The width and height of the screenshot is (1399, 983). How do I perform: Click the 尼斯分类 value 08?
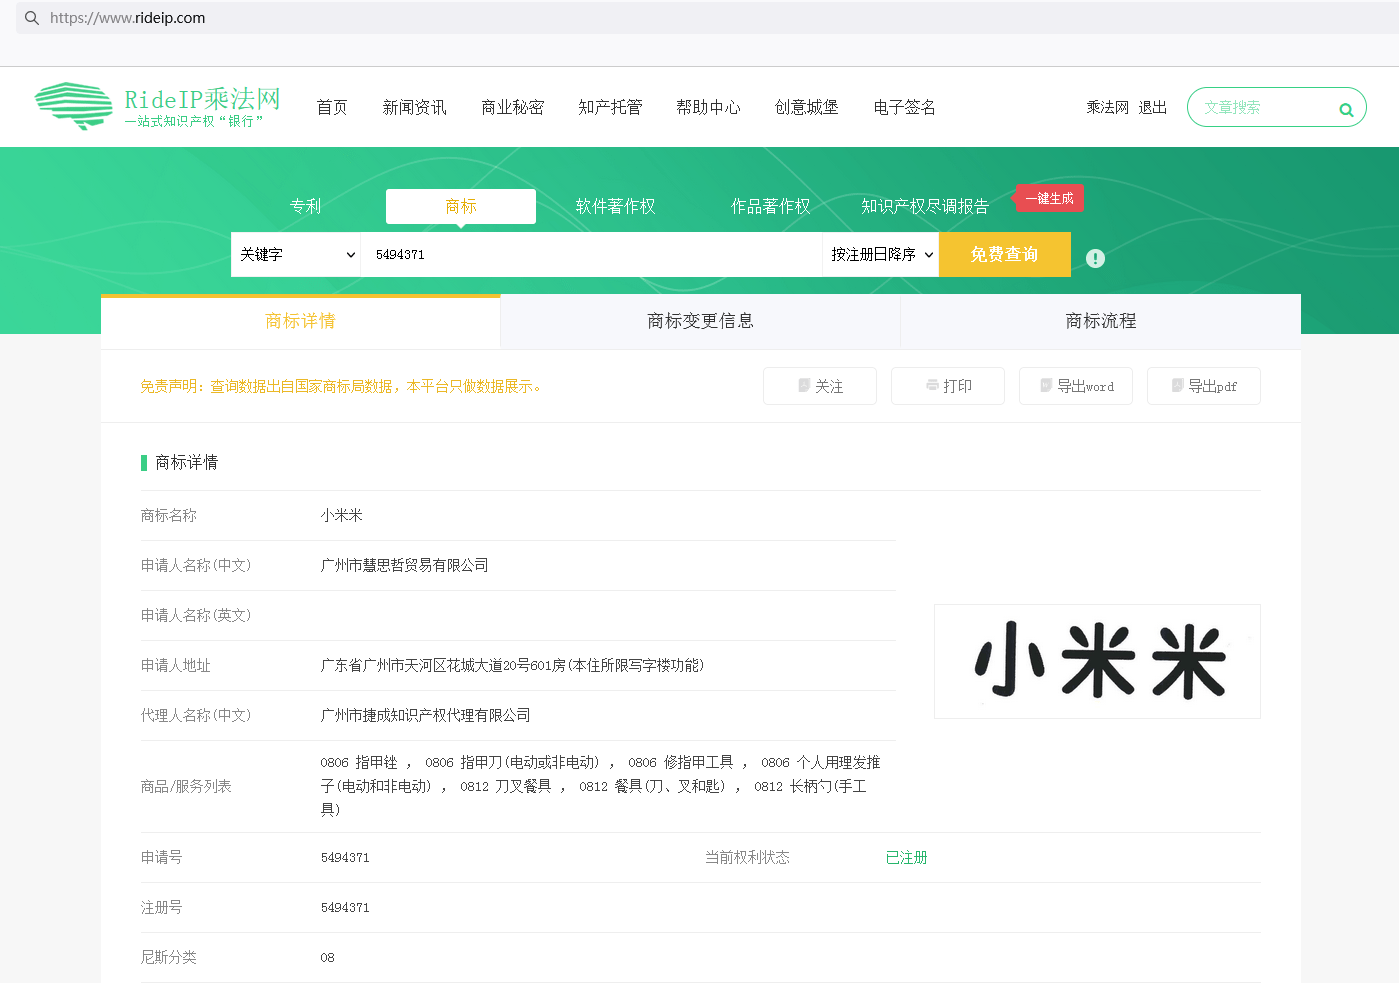click(x=328, y=958)
